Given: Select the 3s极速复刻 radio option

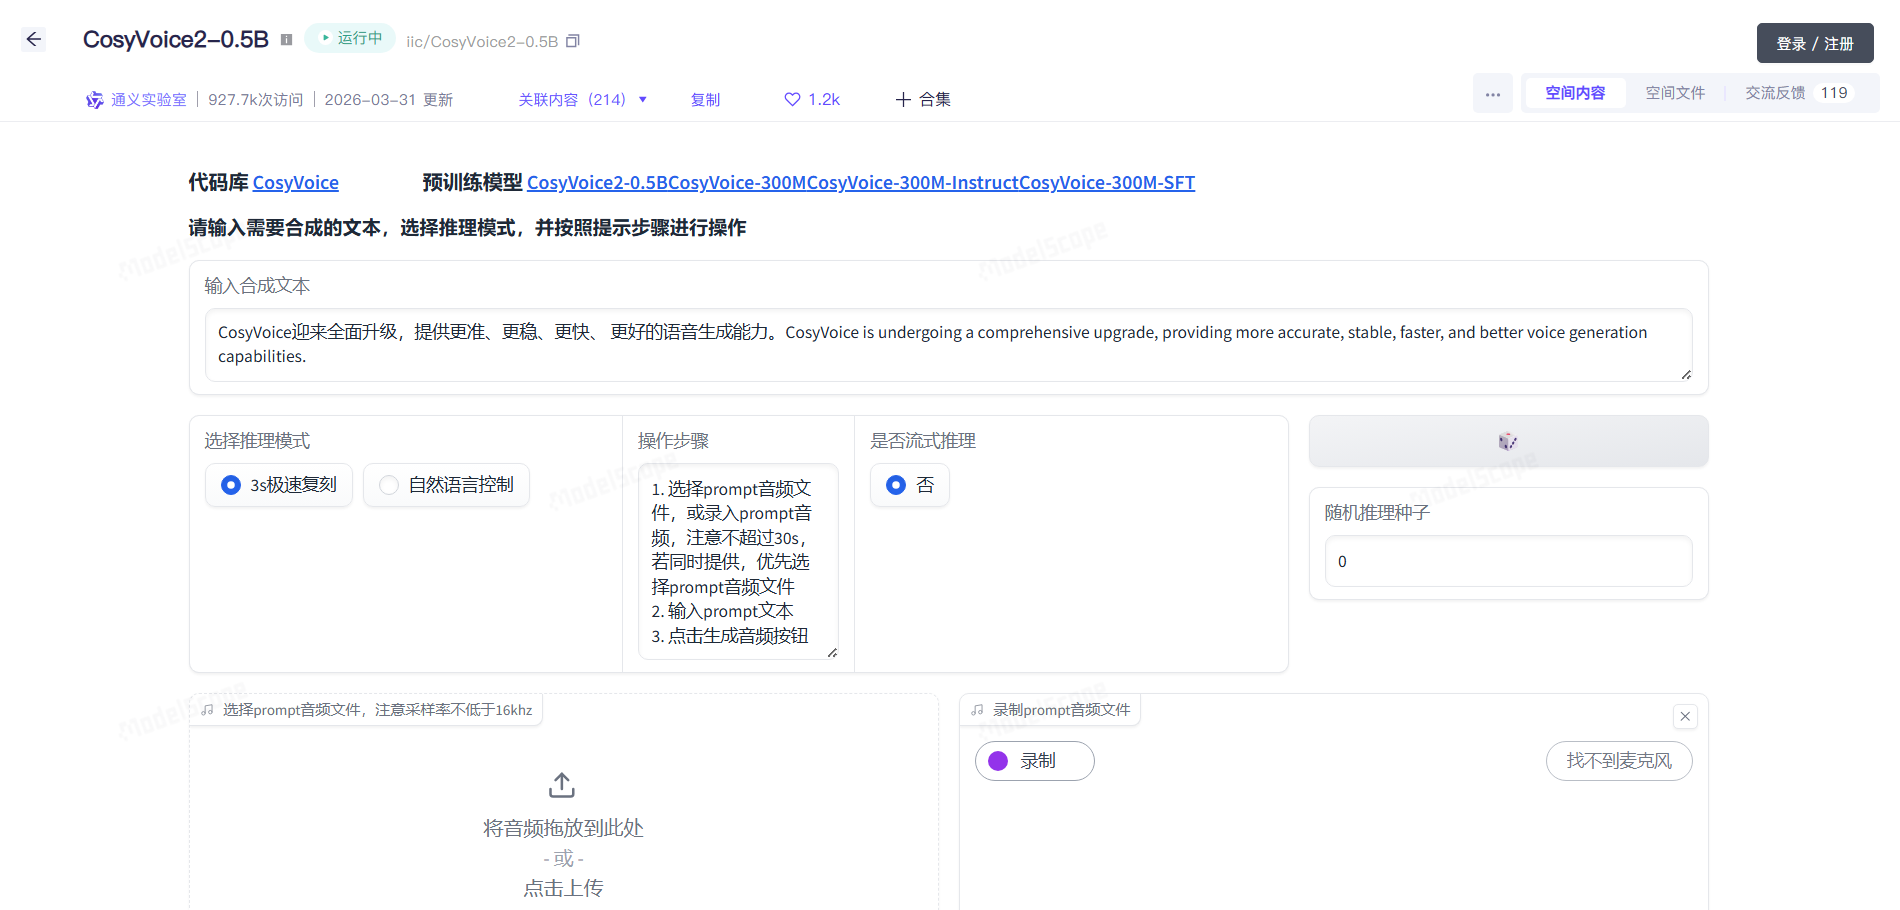Looking at the screenshot, I should pos(279,485).
